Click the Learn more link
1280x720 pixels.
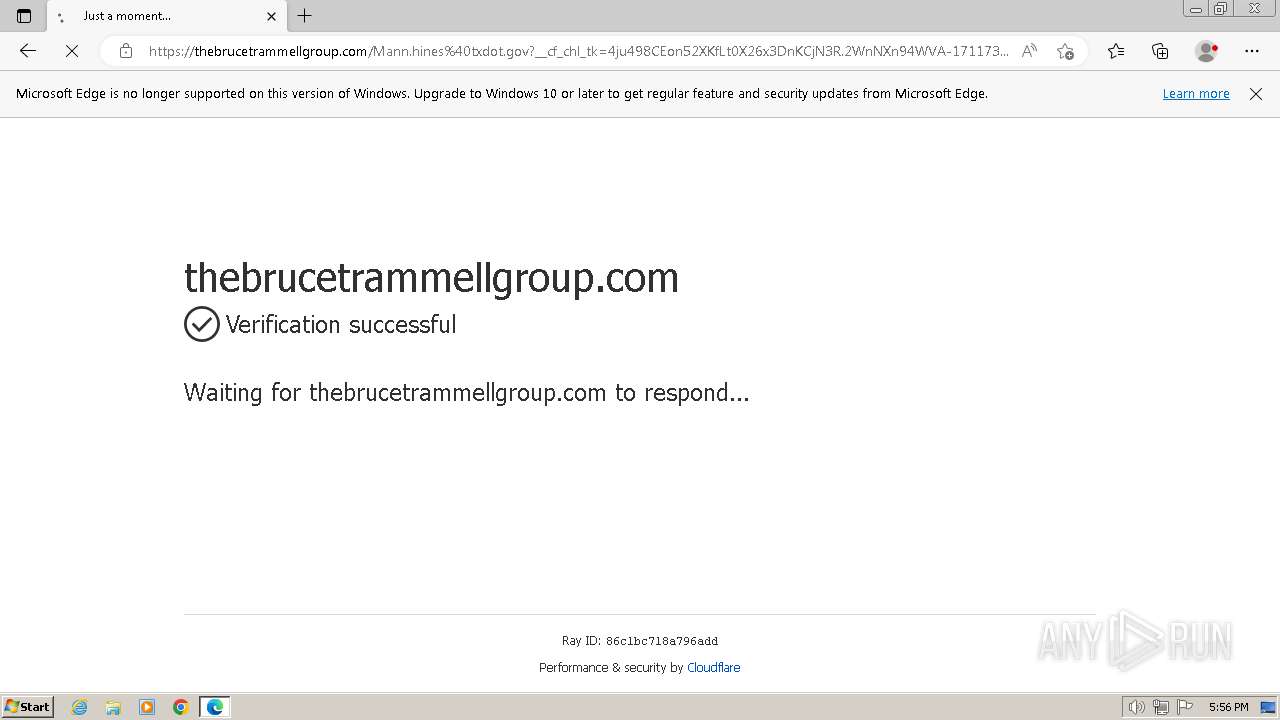click(x=1196, y=94)
